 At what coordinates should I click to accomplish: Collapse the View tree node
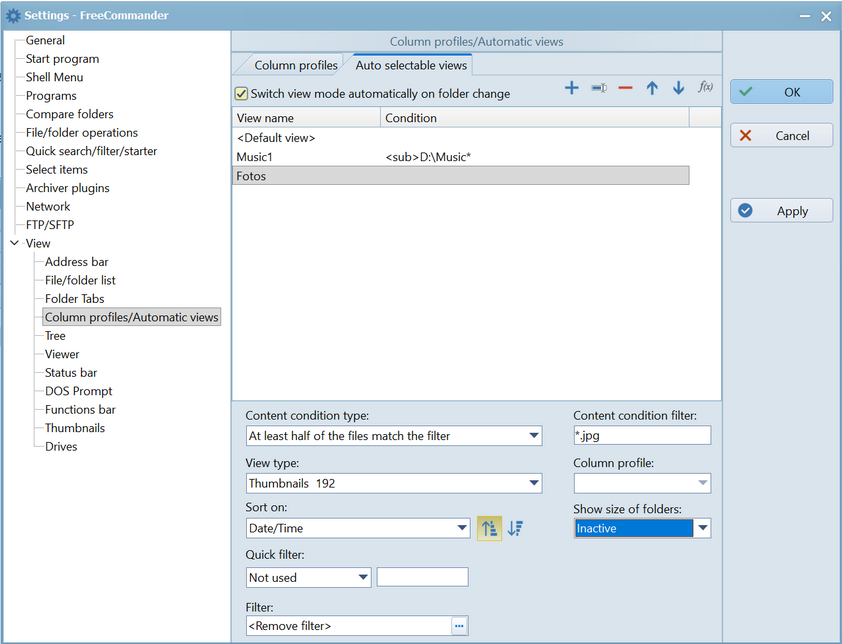tap(14, 243)
